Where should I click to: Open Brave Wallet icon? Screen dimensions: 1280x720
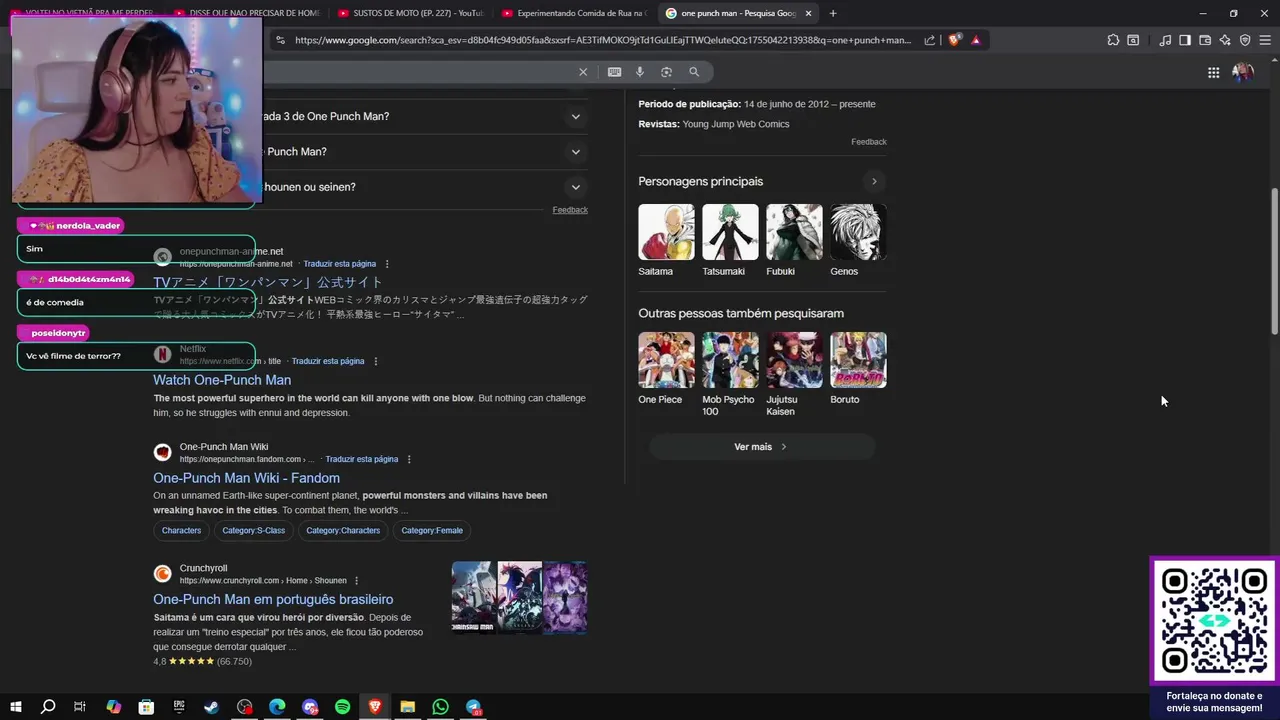point(1205,40)
